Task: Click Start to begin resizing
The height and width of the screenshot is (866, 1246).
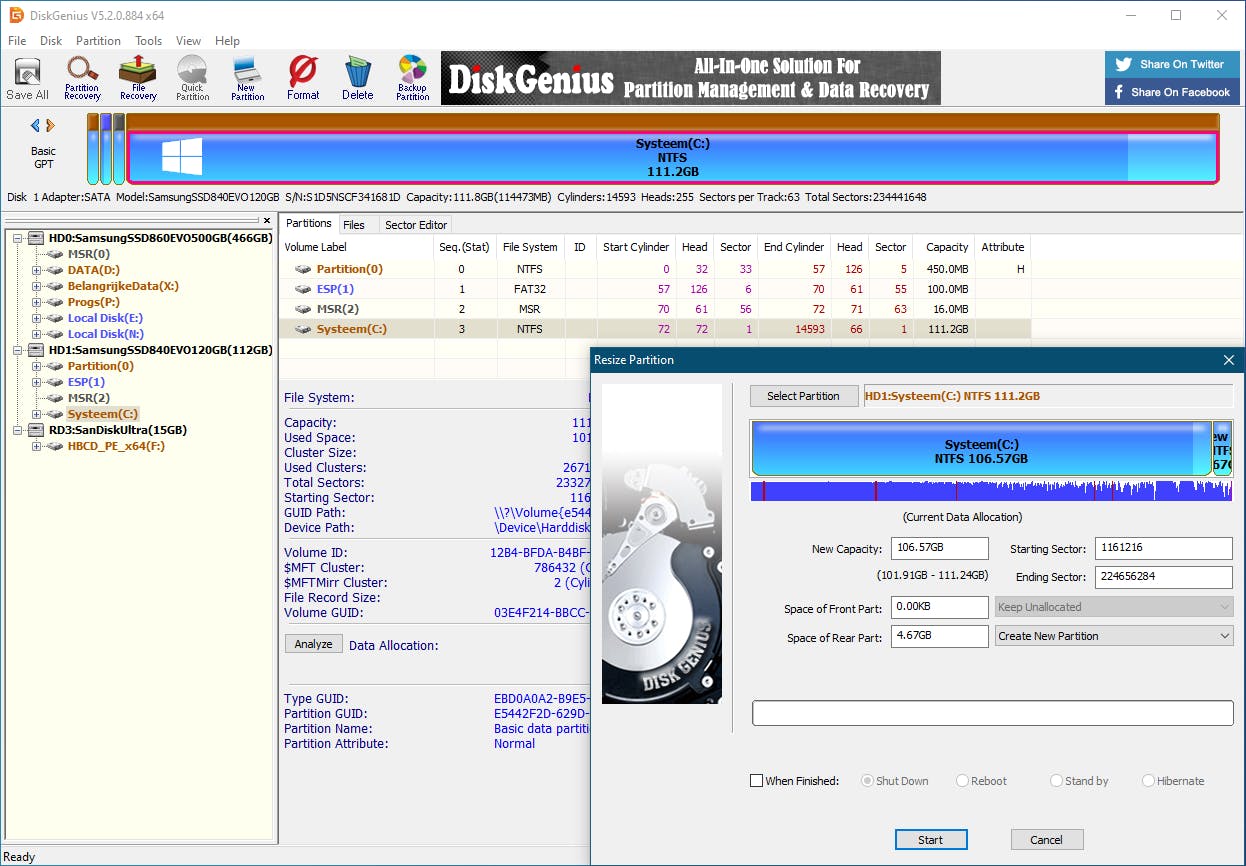Action: (x=930, y=840)
